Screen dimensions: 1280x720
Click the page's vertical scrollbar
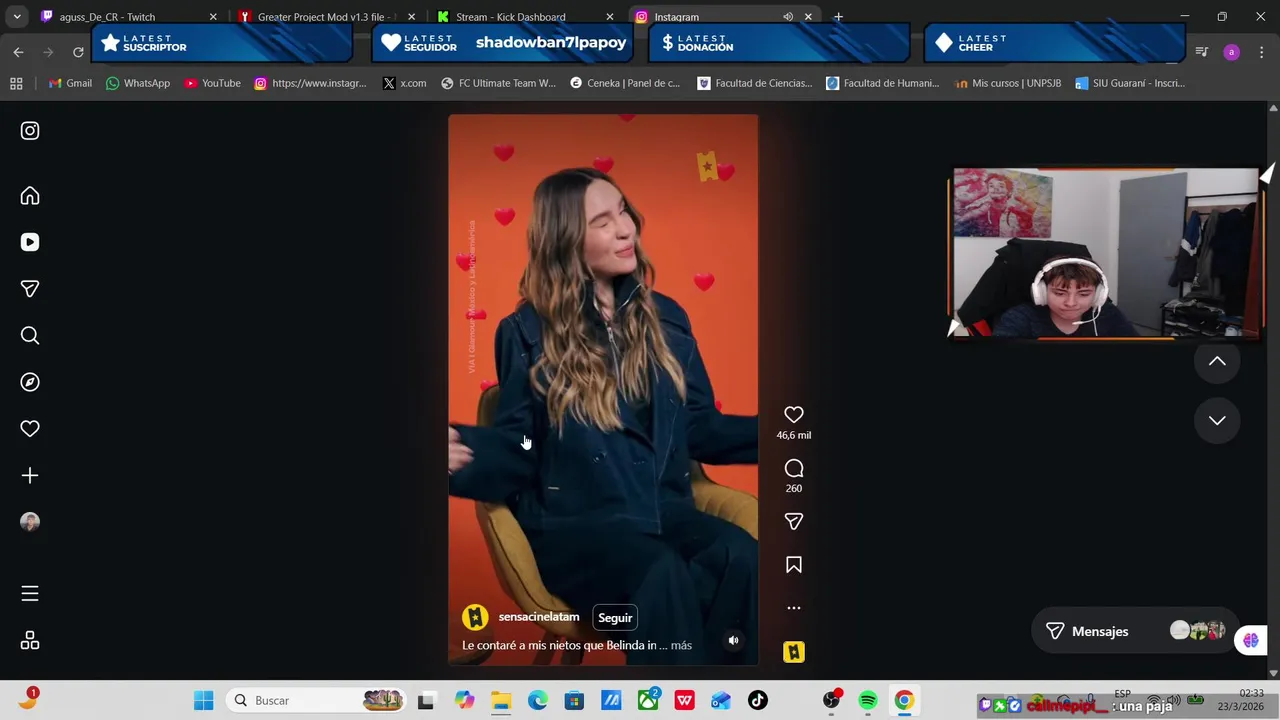(x=1273, y=390)
